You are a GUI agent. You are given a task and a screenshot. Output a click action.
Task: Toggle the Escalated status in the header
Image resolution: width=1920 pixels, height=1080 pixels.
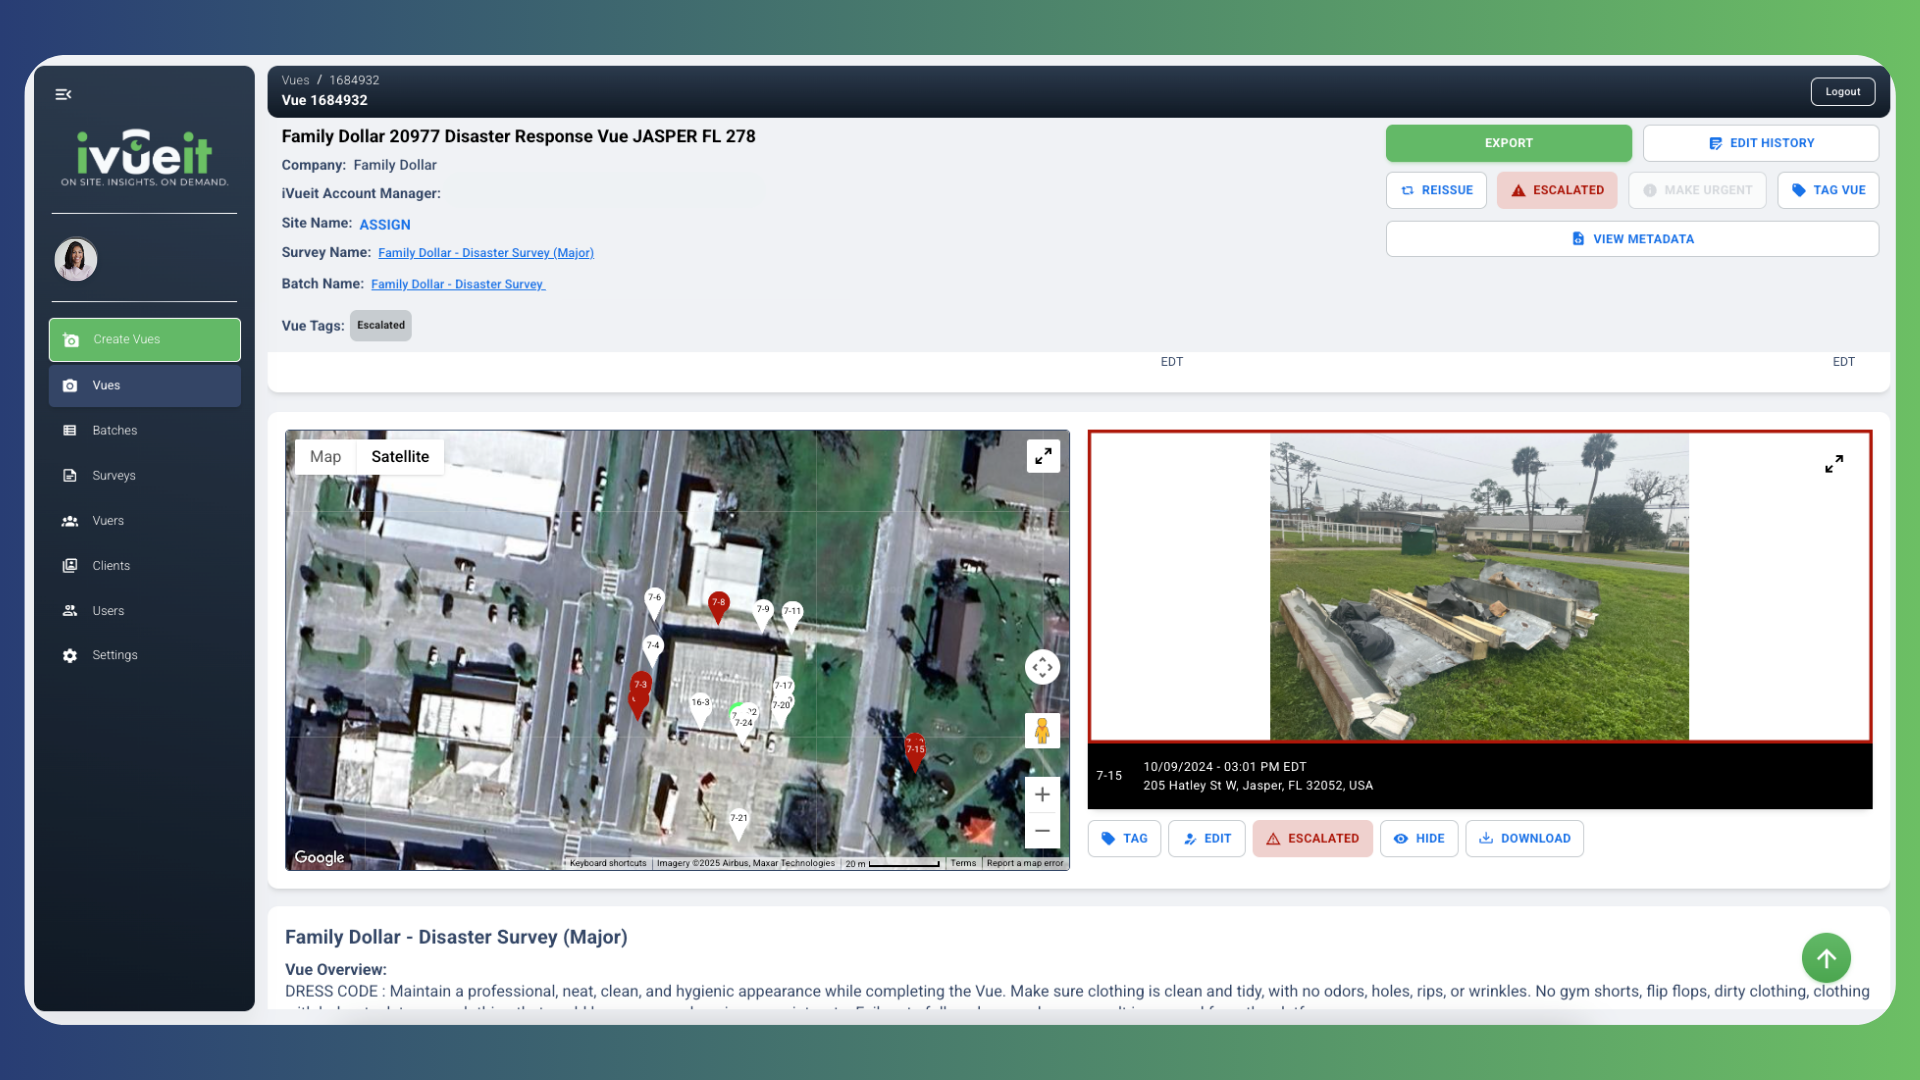tap(1557, 190)
